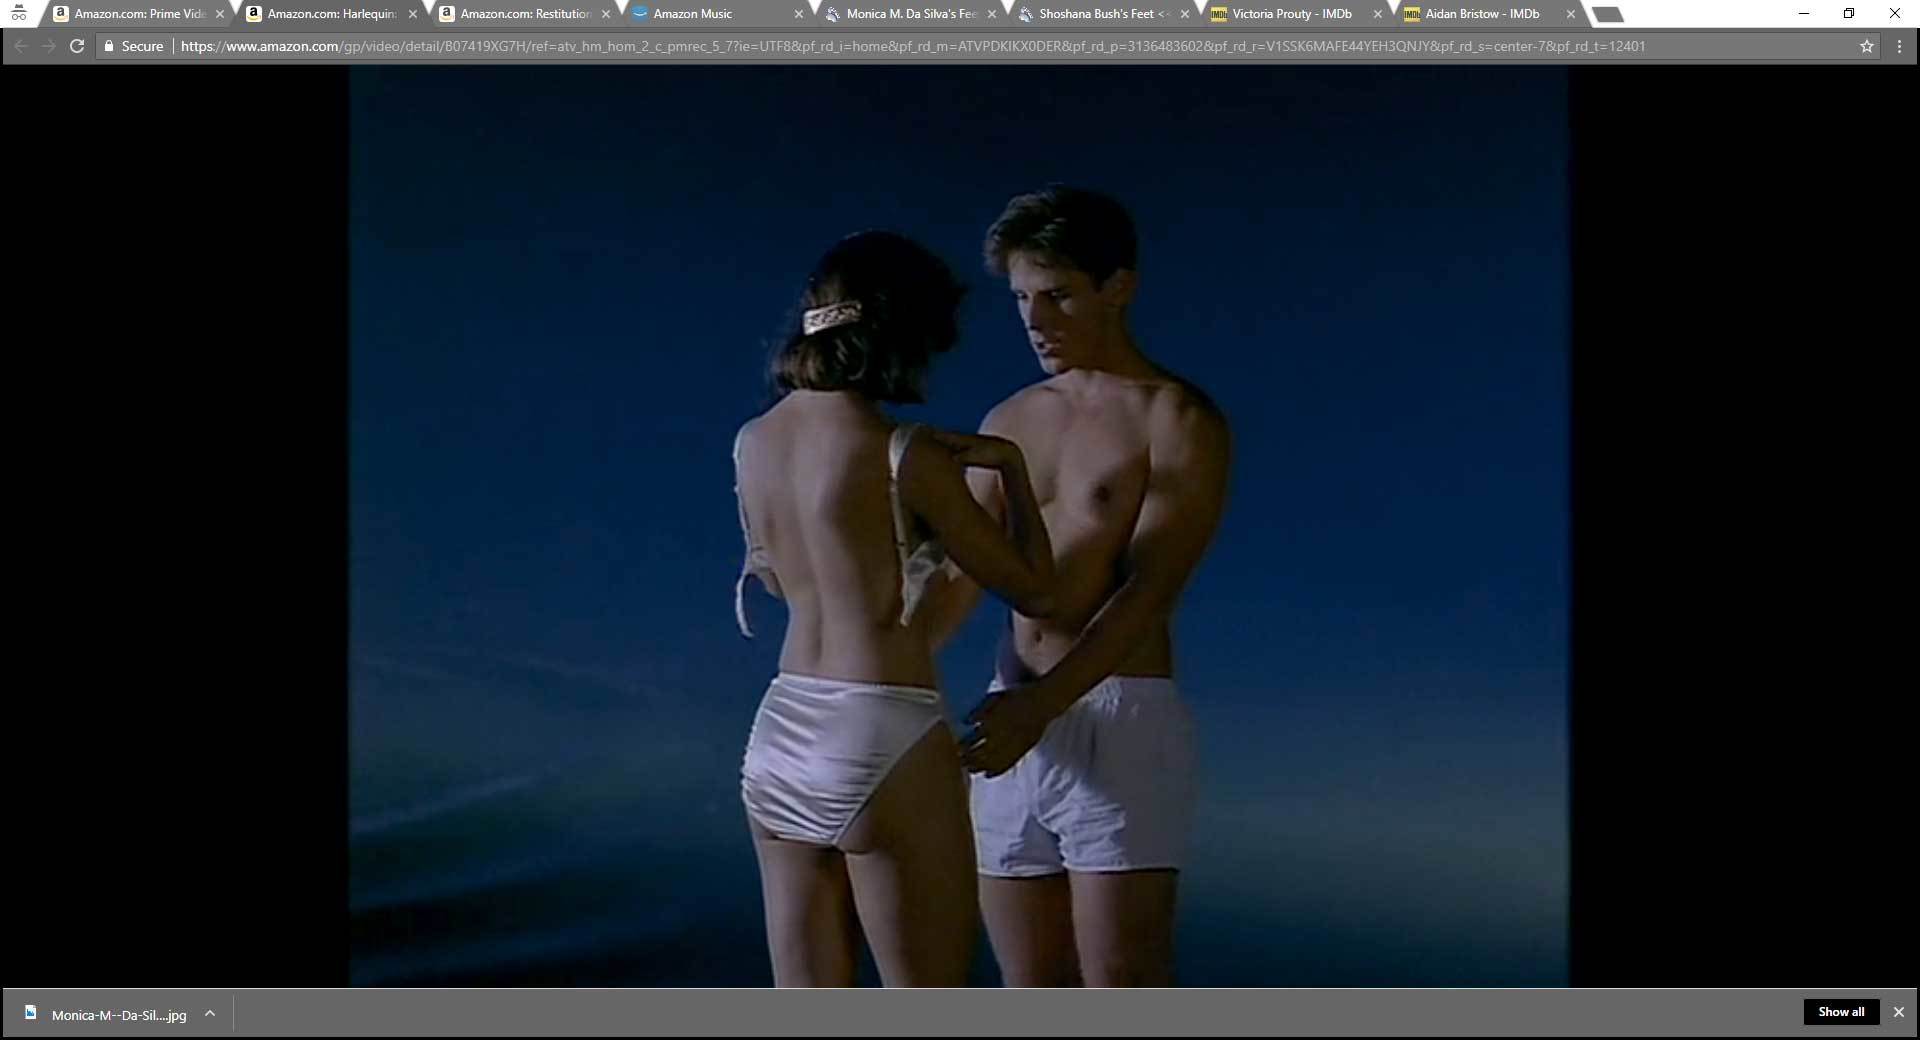
Task: Open the Chrome three-dot menu
Action: 1899,46
